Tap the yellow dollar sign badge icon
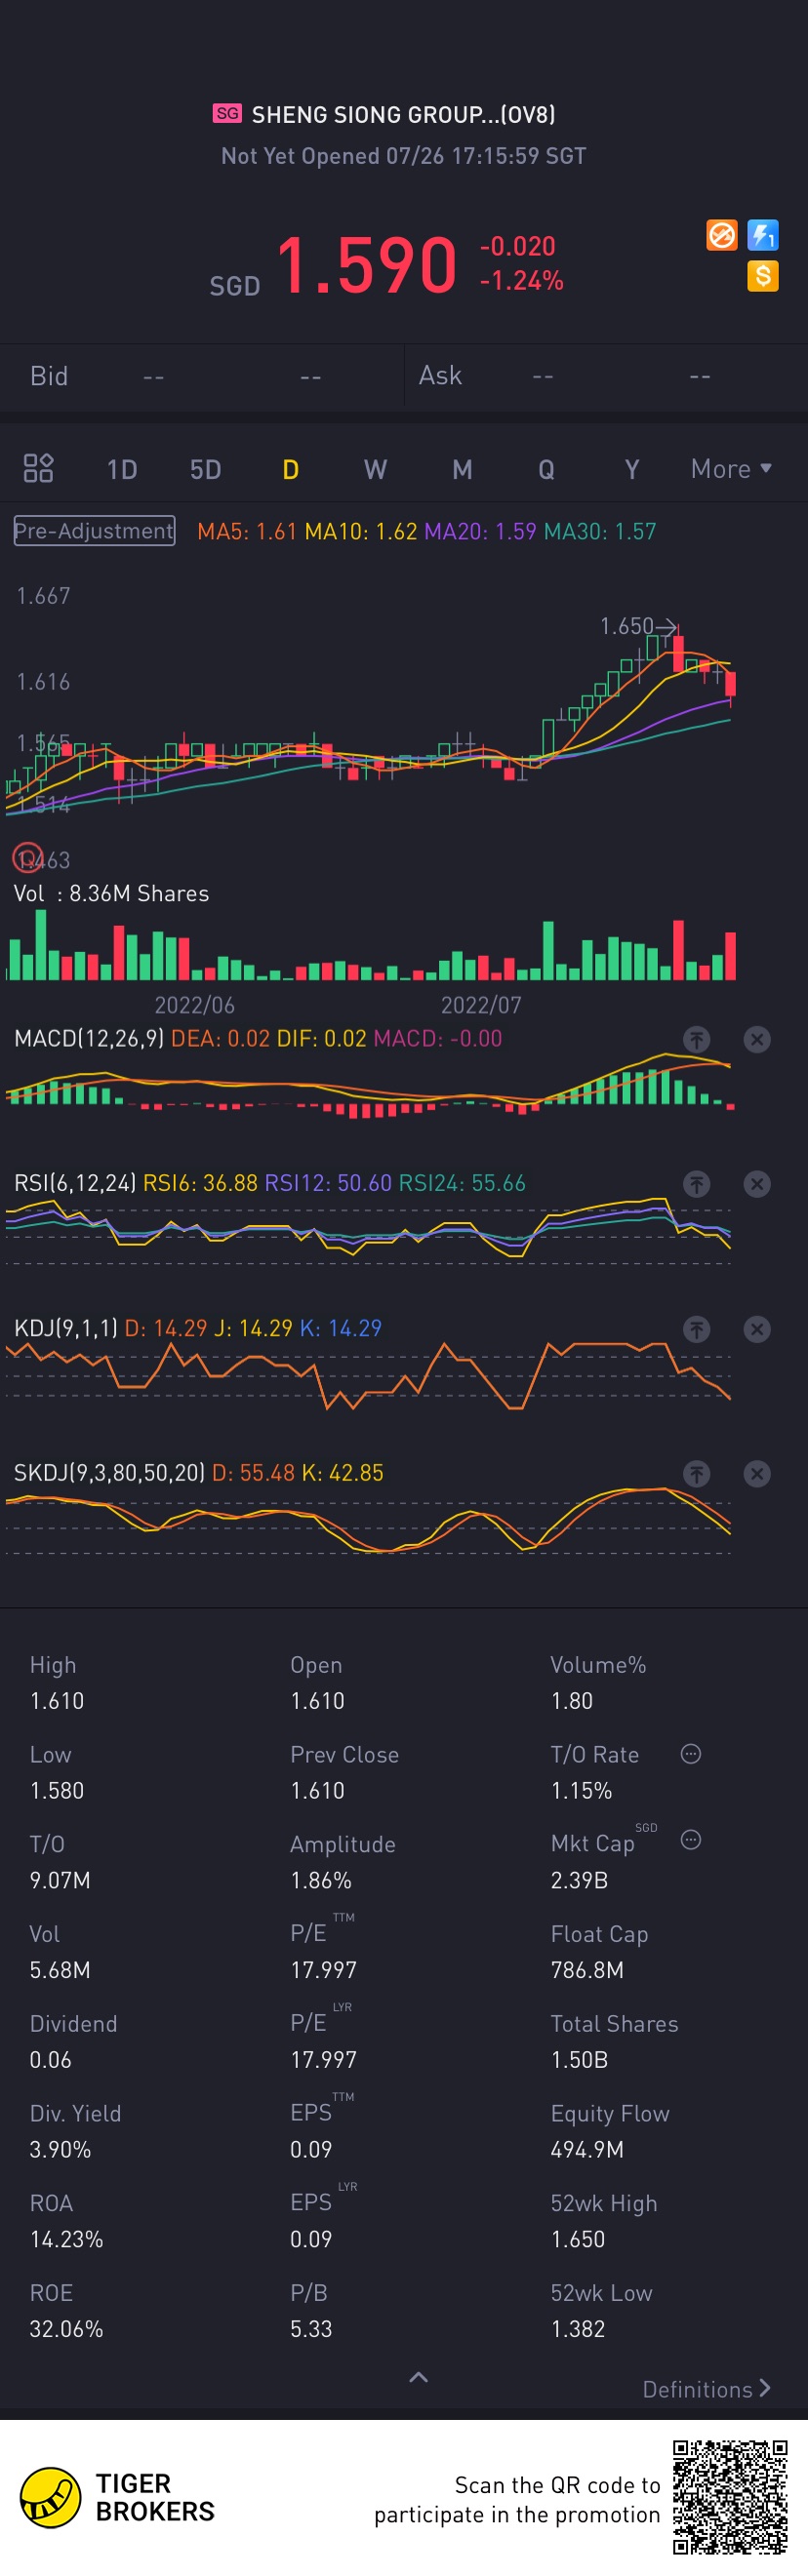Image resolution: width=808 pixels, height=2576 pixels. pyautogui.click(x=763, y=276)
